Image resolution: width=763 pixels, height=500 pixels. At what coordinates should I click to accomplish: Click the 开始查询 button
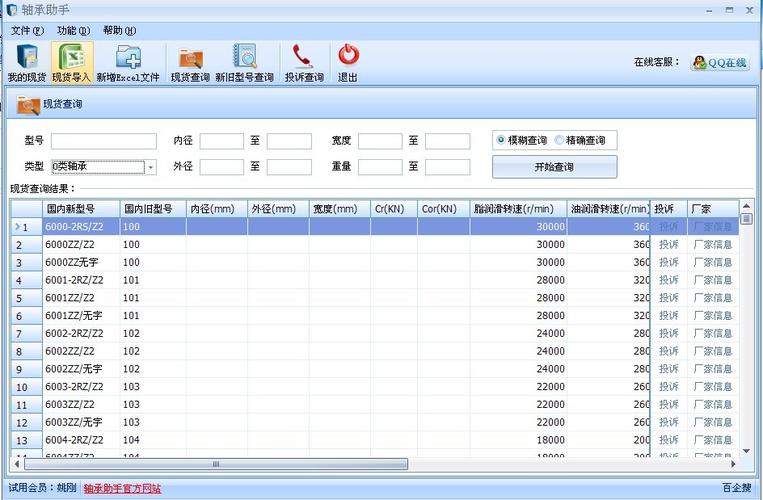(x=555, y=167)
